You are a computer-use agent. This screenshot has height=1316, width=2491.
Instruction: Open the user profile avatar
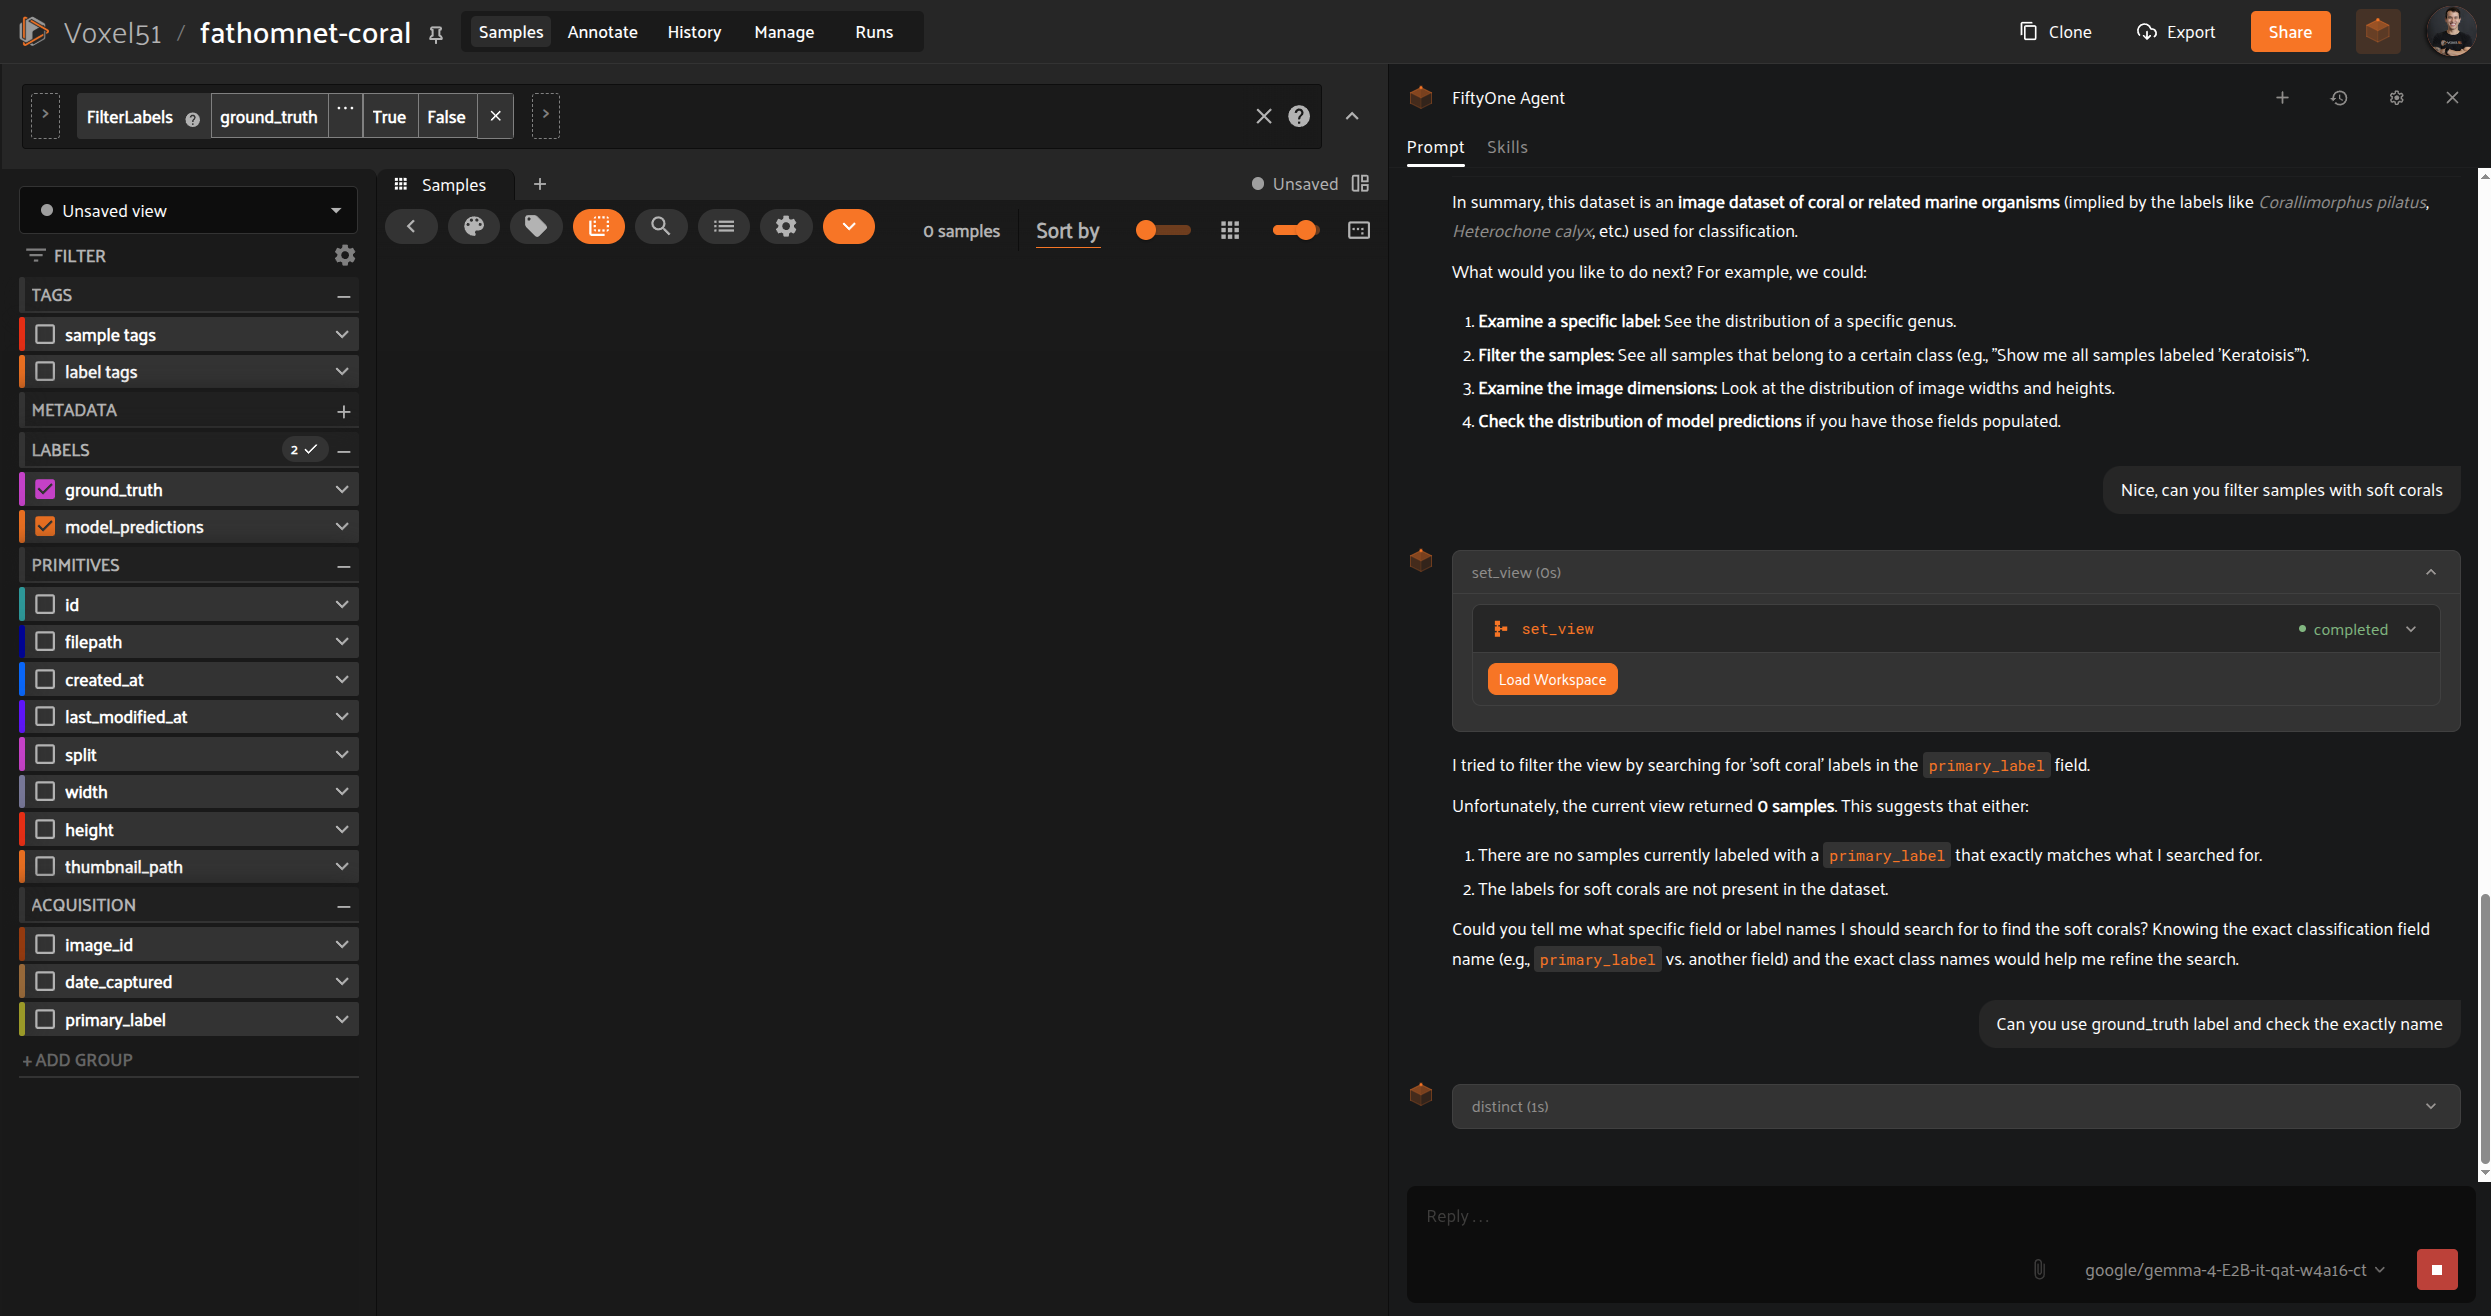[2451, 31]
